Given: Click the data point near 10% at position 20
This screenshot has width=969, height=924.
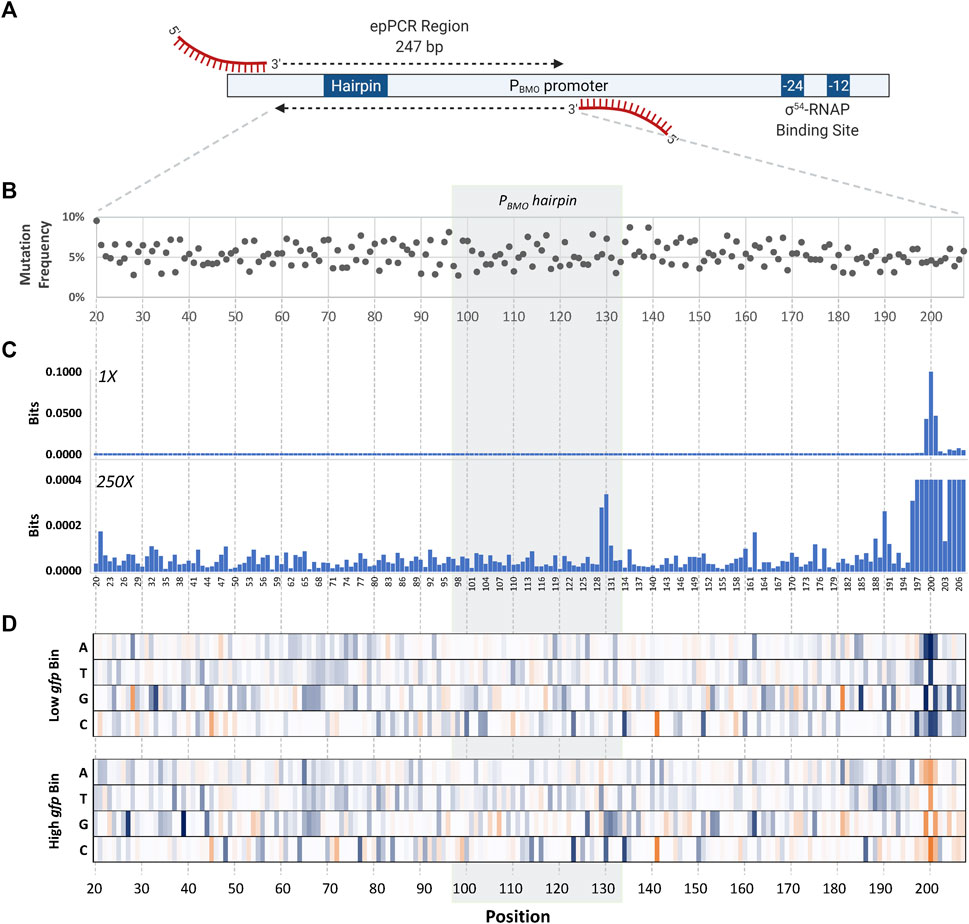Looking at the screenshot, I should tap(96, 221).
